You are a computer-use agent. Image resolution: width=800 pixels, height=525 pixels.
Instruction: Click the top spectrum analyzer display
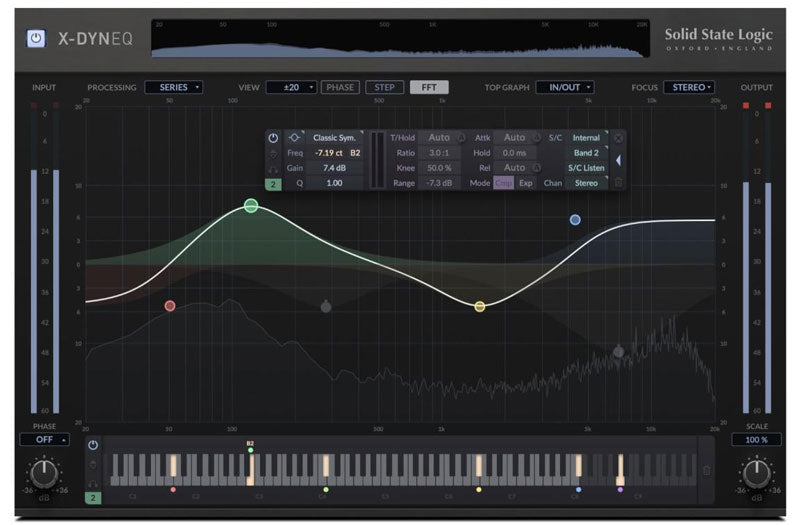point(401,38)
